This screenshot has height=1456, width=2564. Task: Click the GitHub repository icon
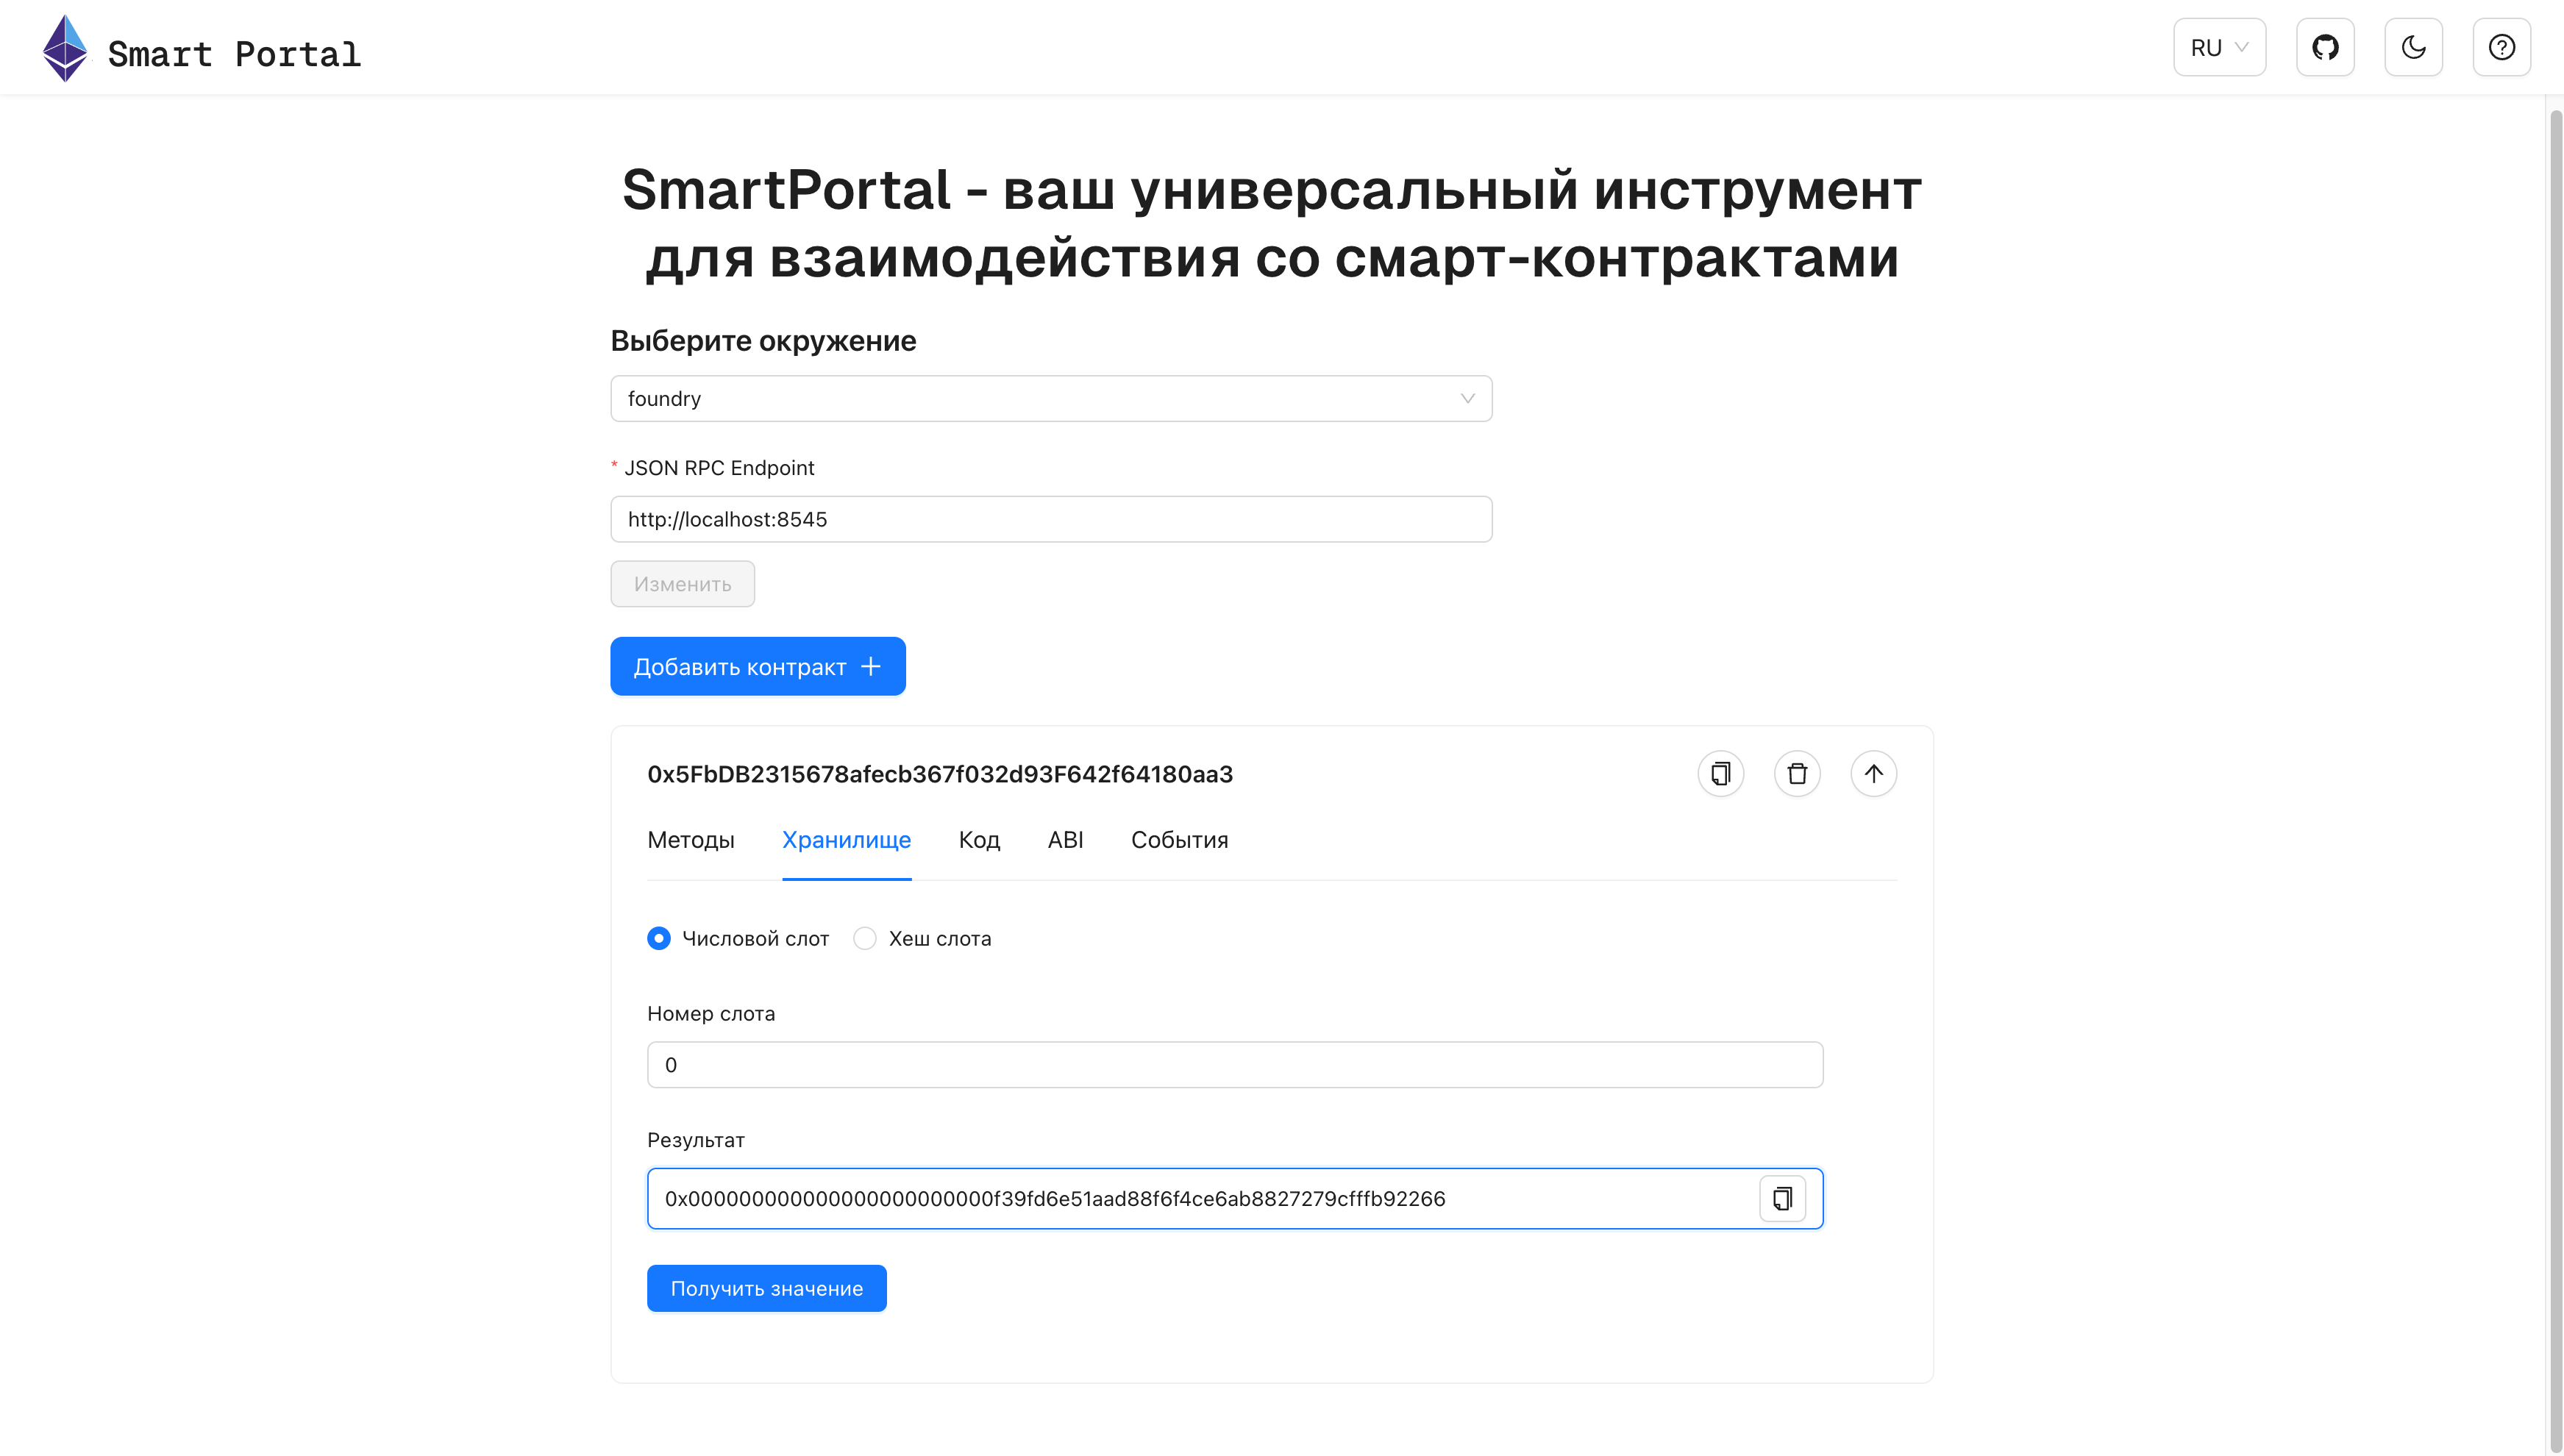(2324, 48)
